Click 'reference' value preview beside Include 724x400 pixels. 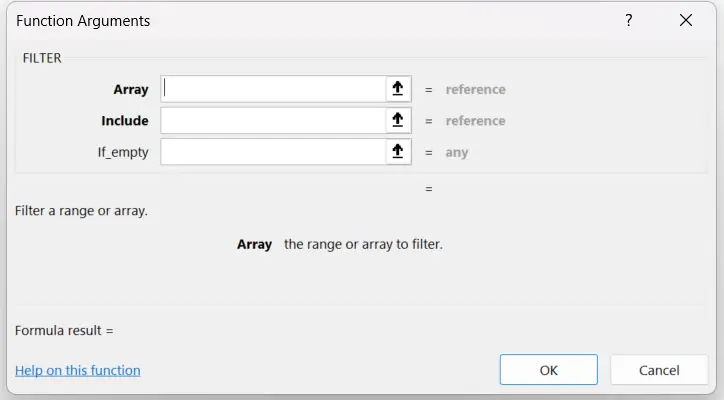tap(476, 121)
